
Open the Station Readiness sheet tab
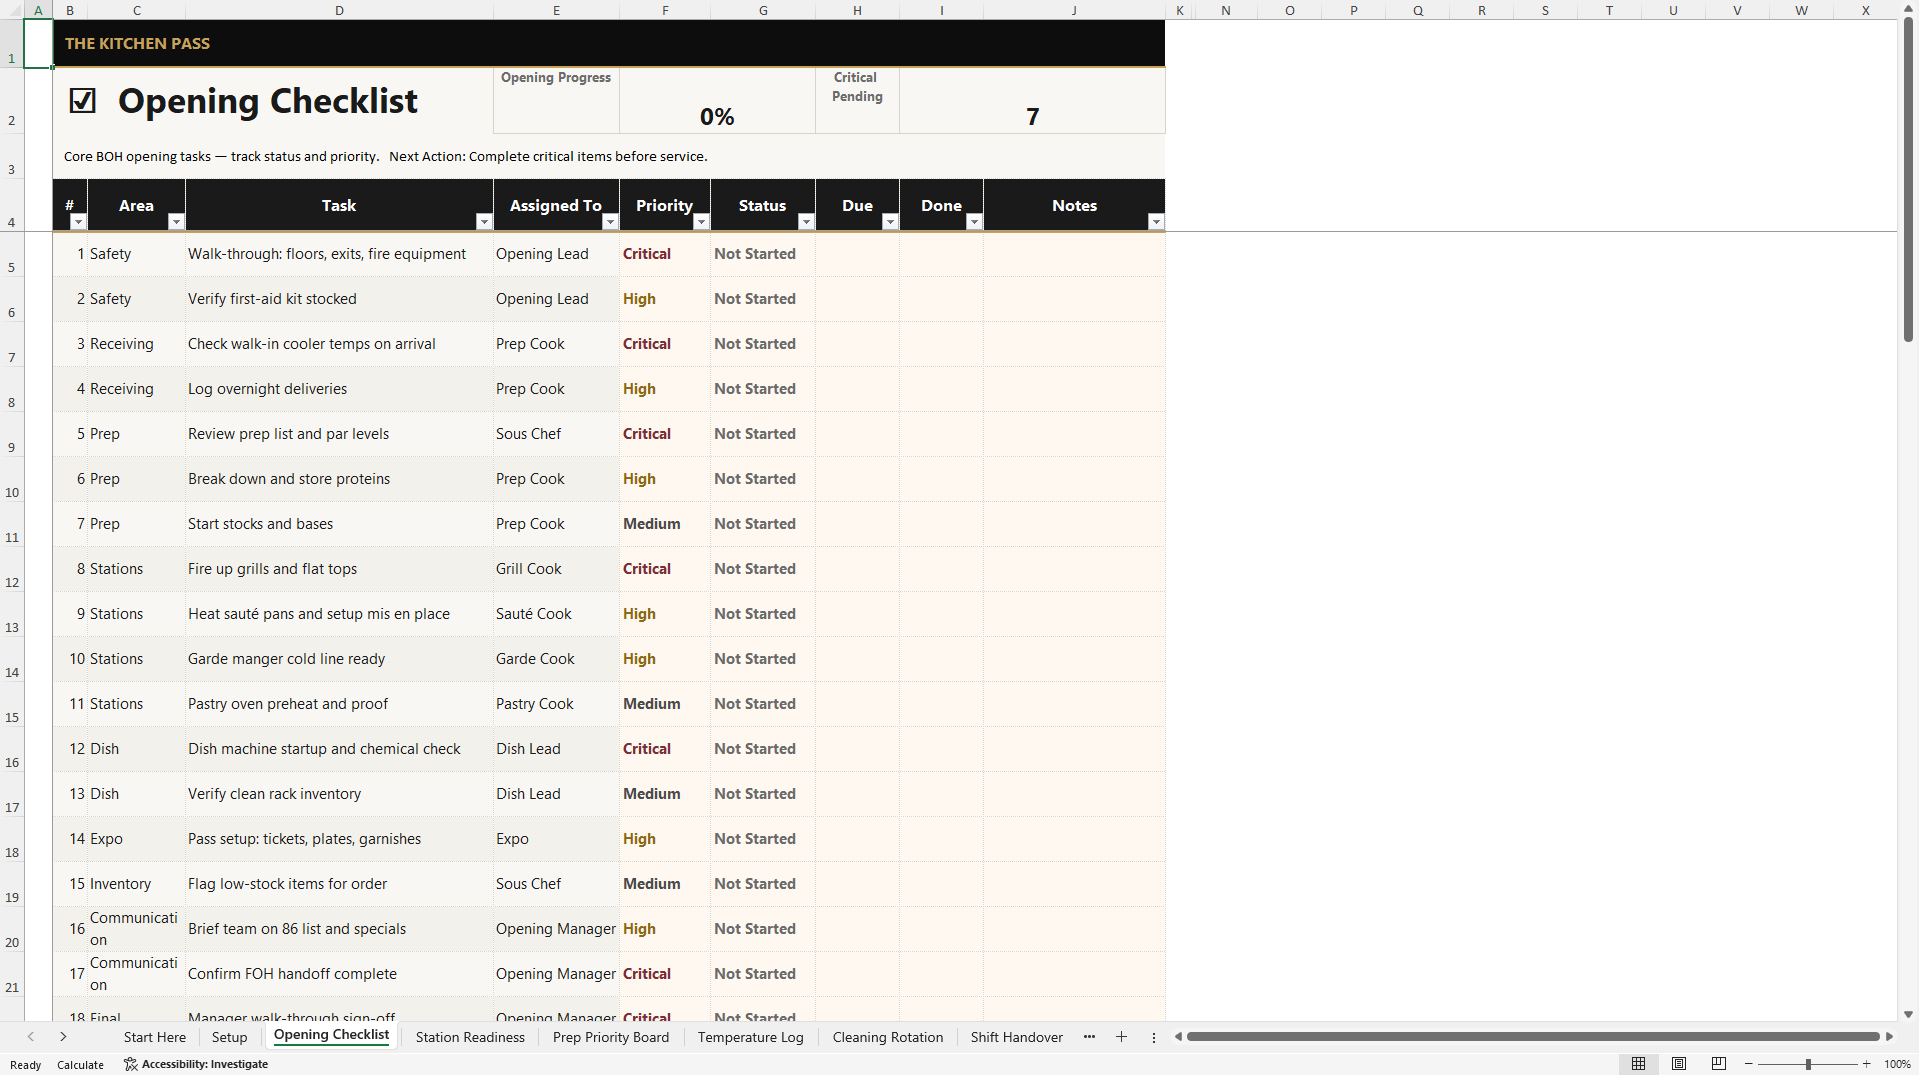pos(470,1037)
